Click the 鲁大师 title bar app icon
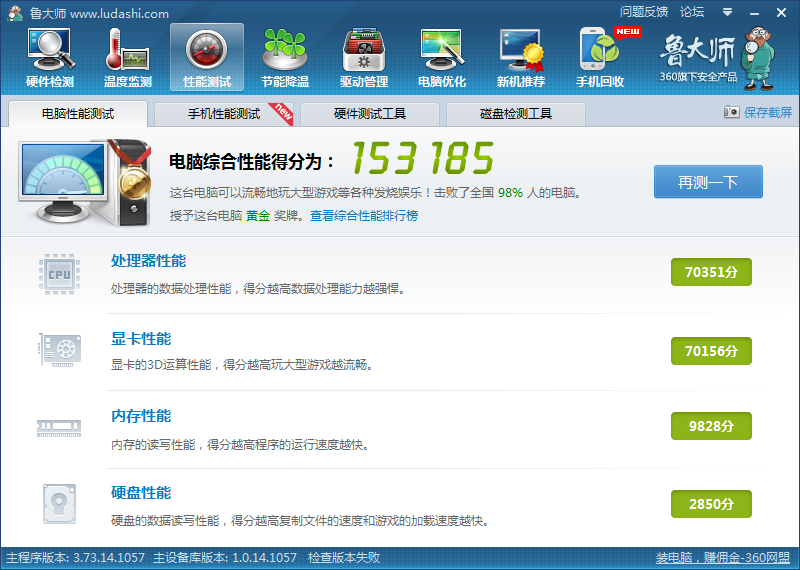The image size is (800, 570). 15,13
